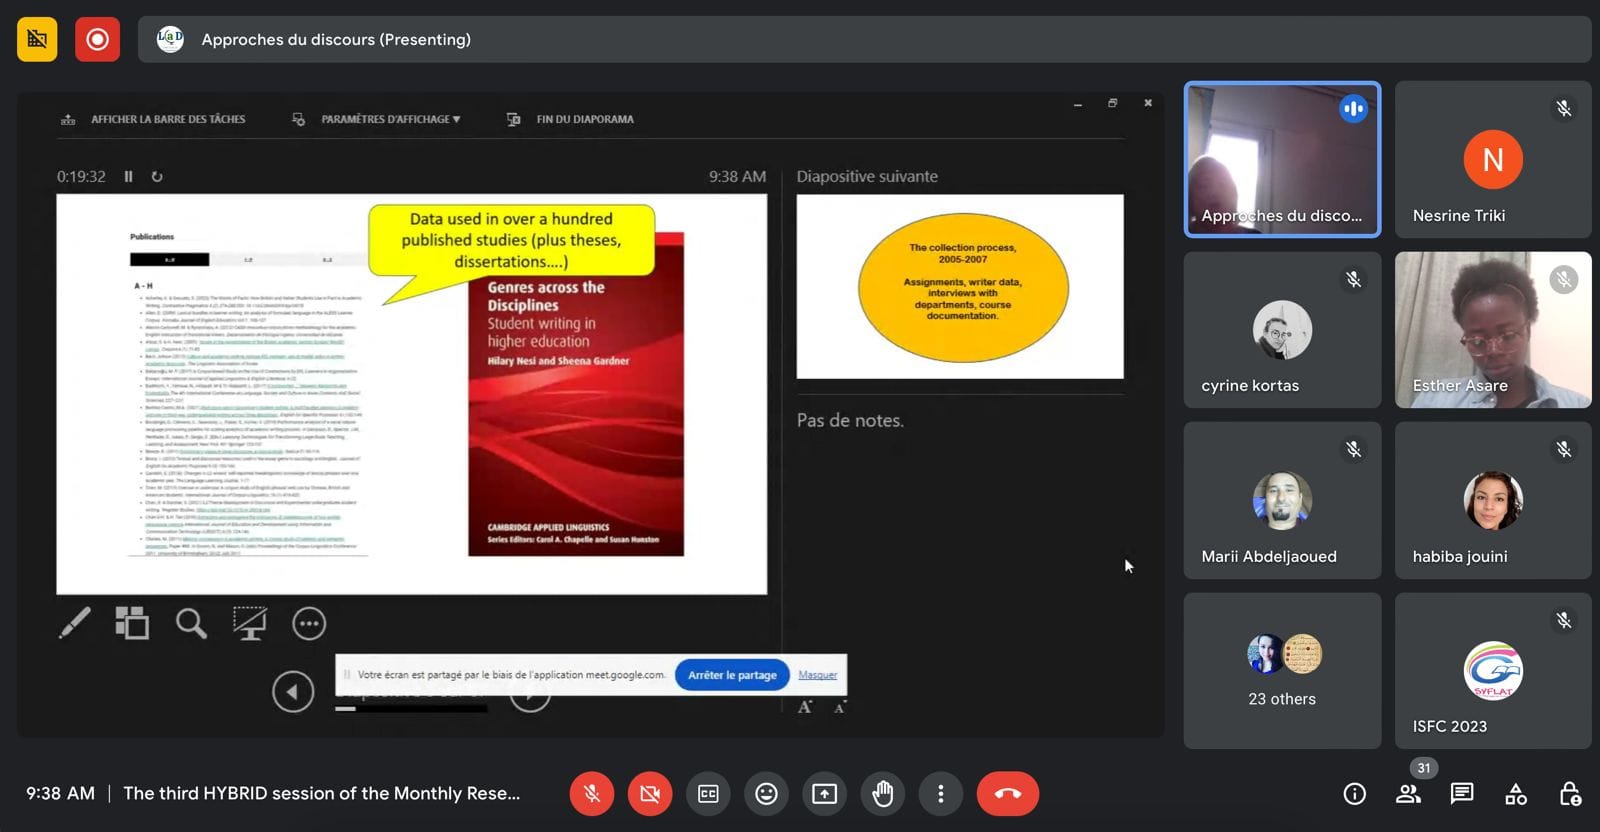Screen dimensions: 1600x832
Task: Click Arrêter le partage button
Action: point(732,675)
